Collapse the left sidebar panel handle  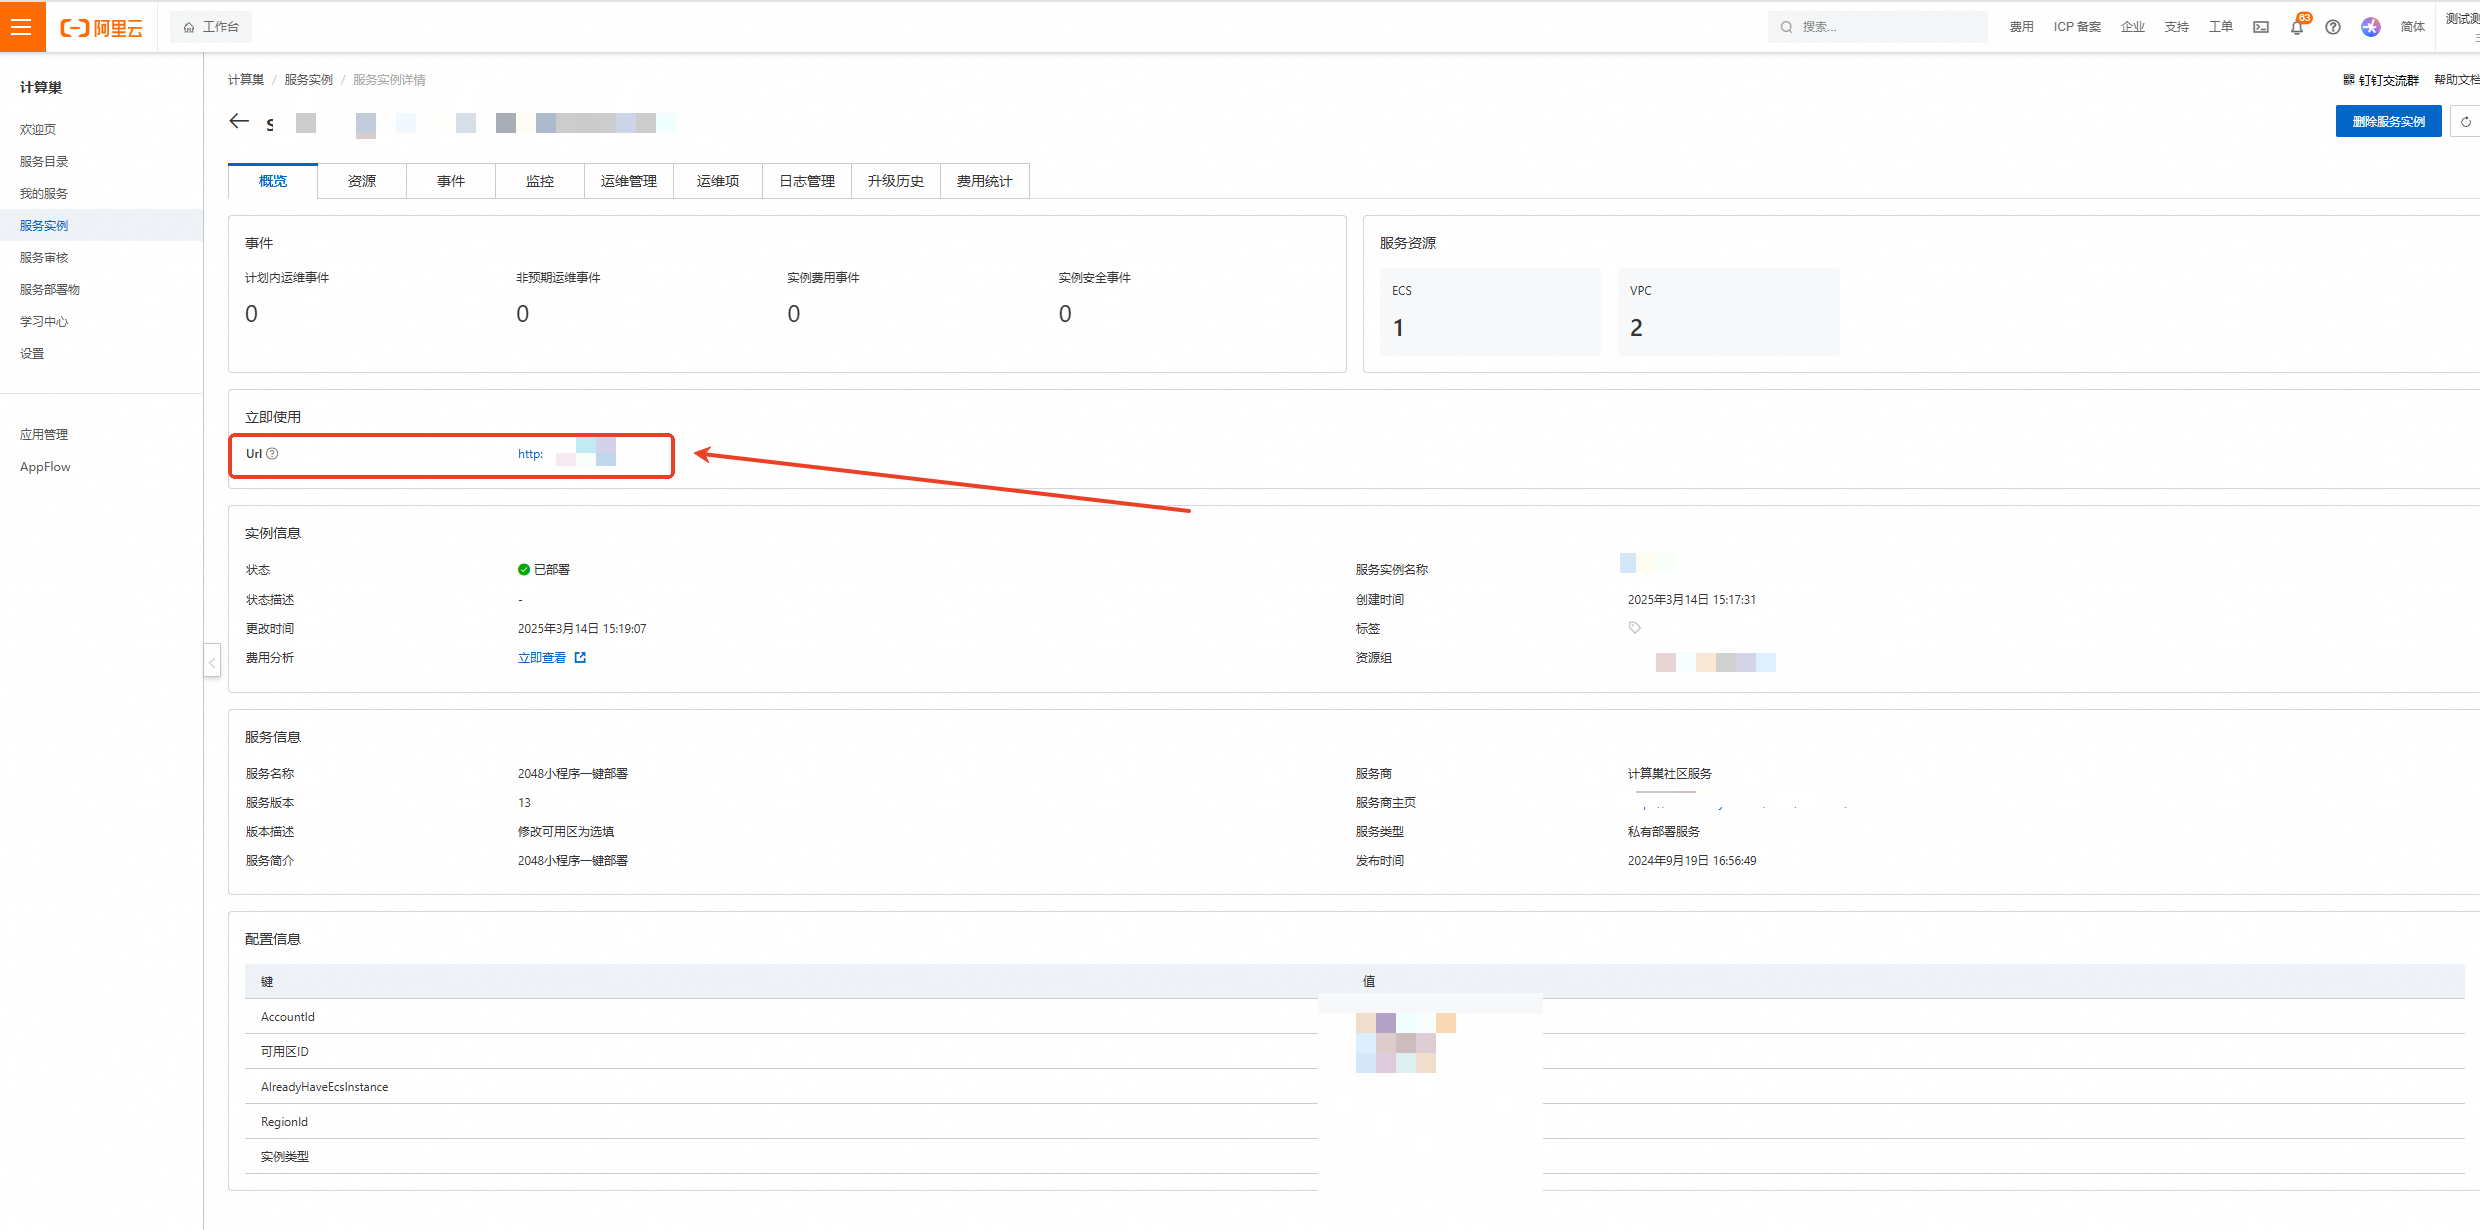pos(212,661)
